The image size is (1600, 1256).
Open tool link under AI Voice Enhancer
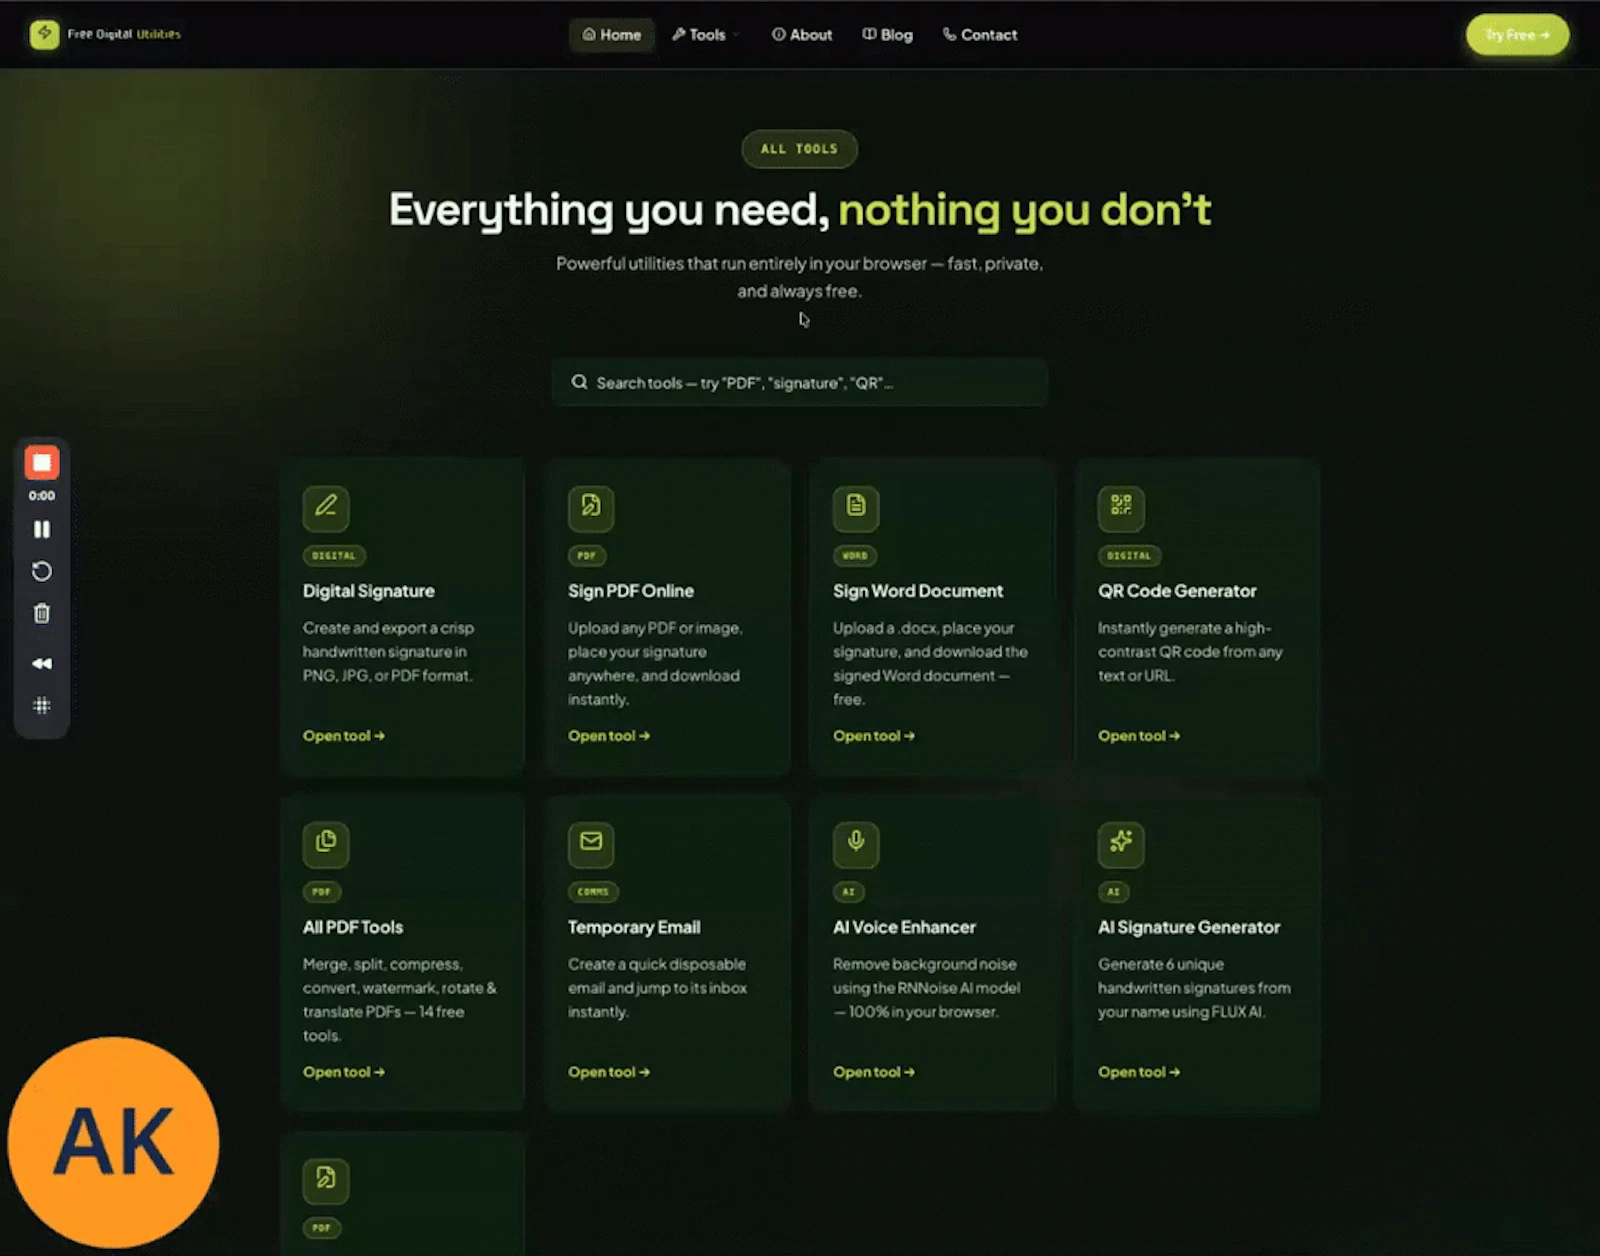[874, 1072]
